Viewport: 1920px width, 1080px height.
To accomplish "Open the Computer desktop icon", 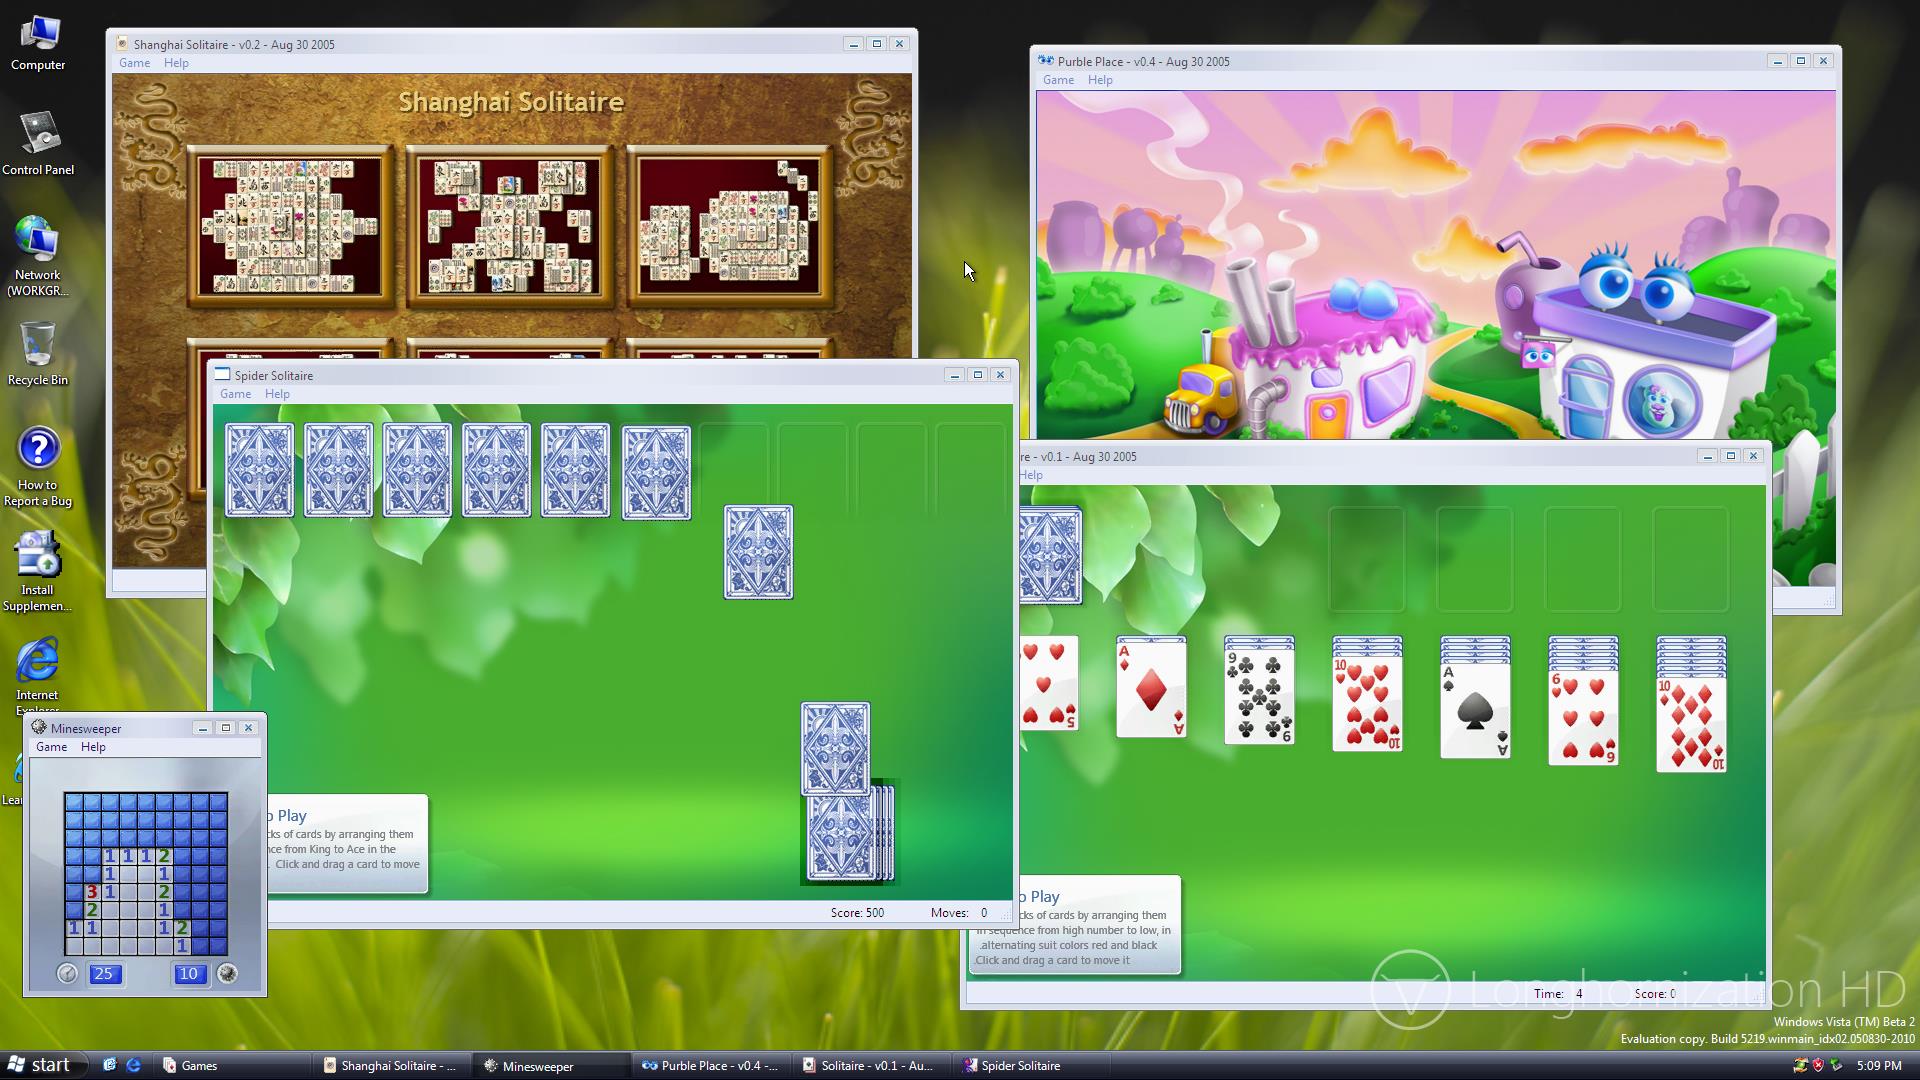I will (x=38, y=43).
